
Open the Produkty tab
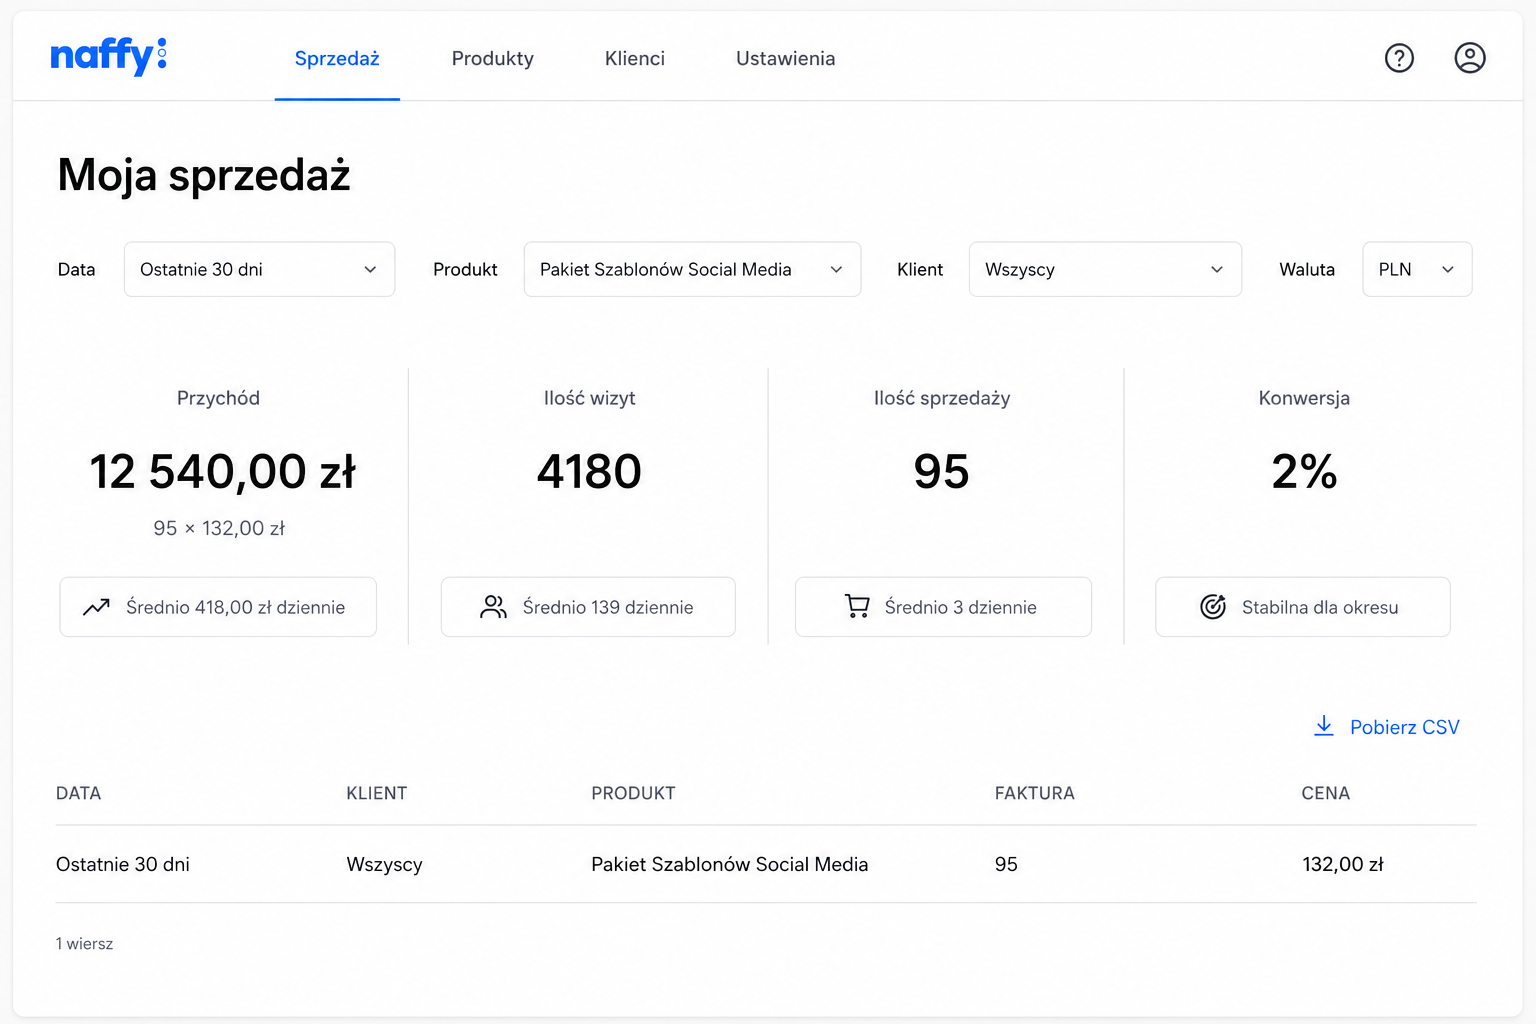[492, 58]
